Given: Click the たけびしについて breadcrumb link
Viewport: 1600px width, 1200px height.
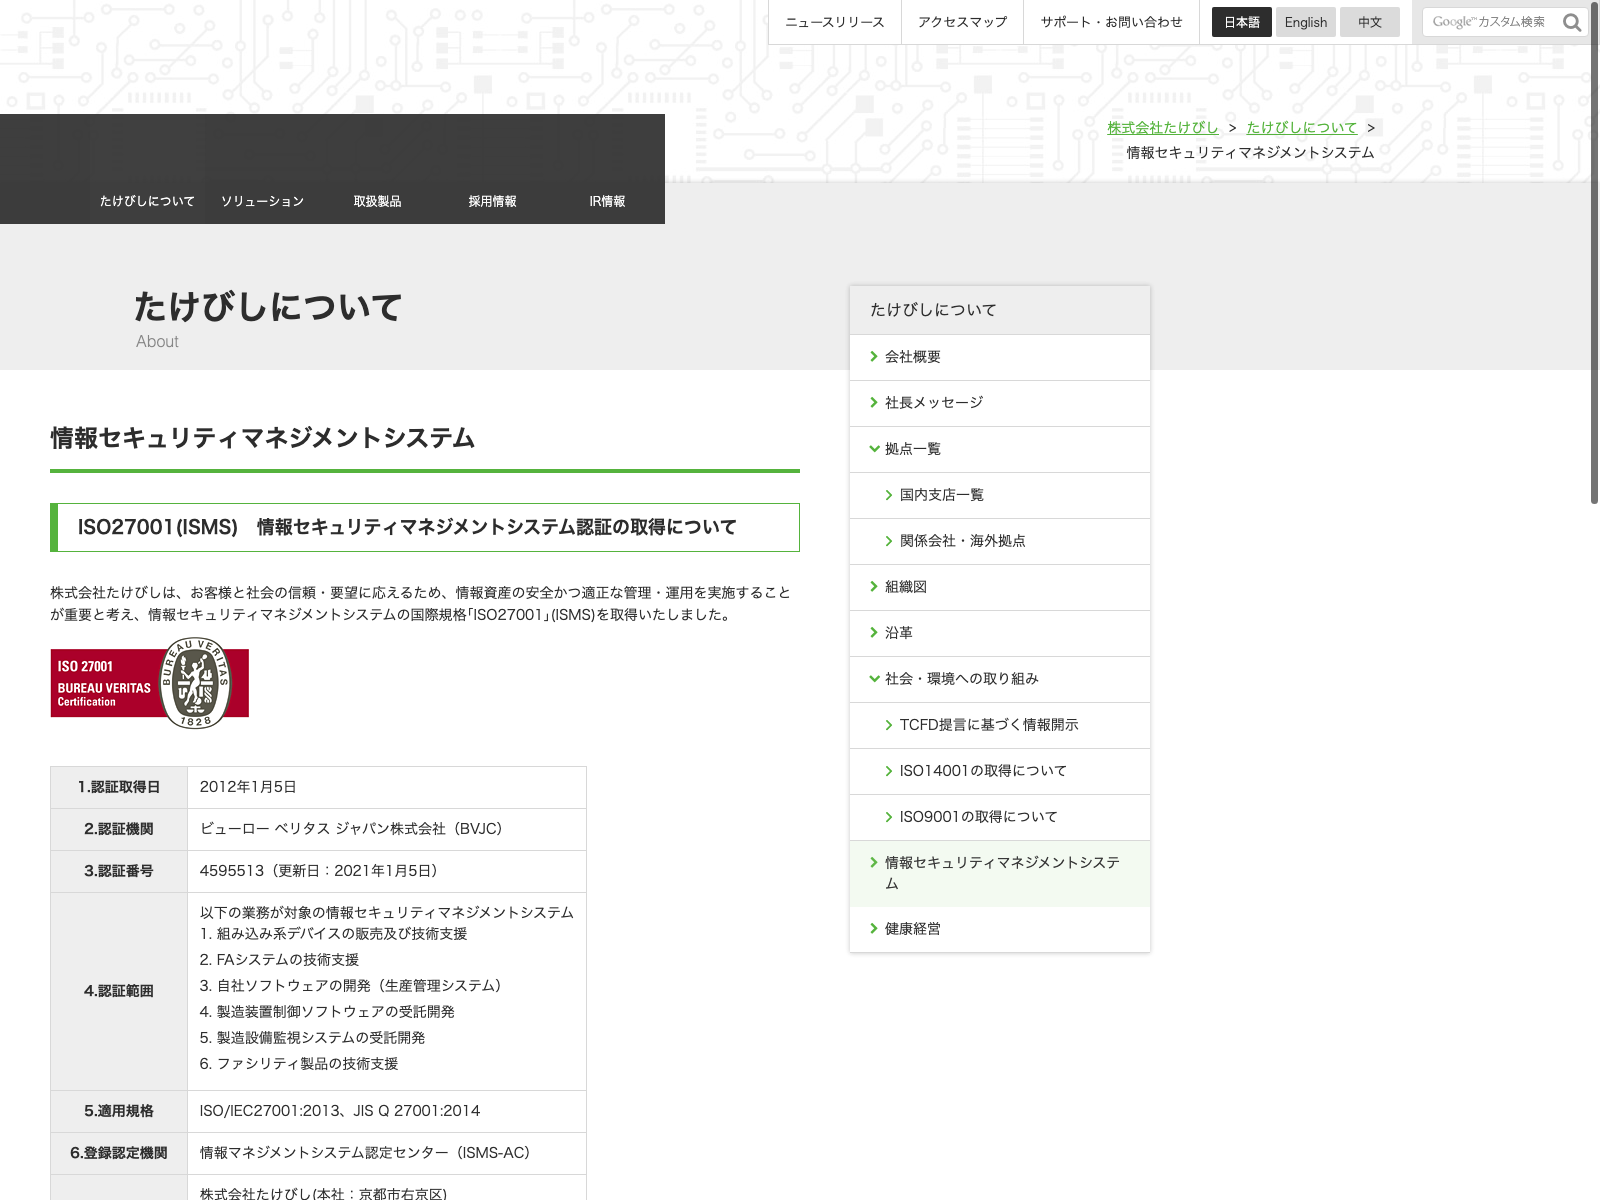Looking at the screenshot, I should [x=1301, y=127].
